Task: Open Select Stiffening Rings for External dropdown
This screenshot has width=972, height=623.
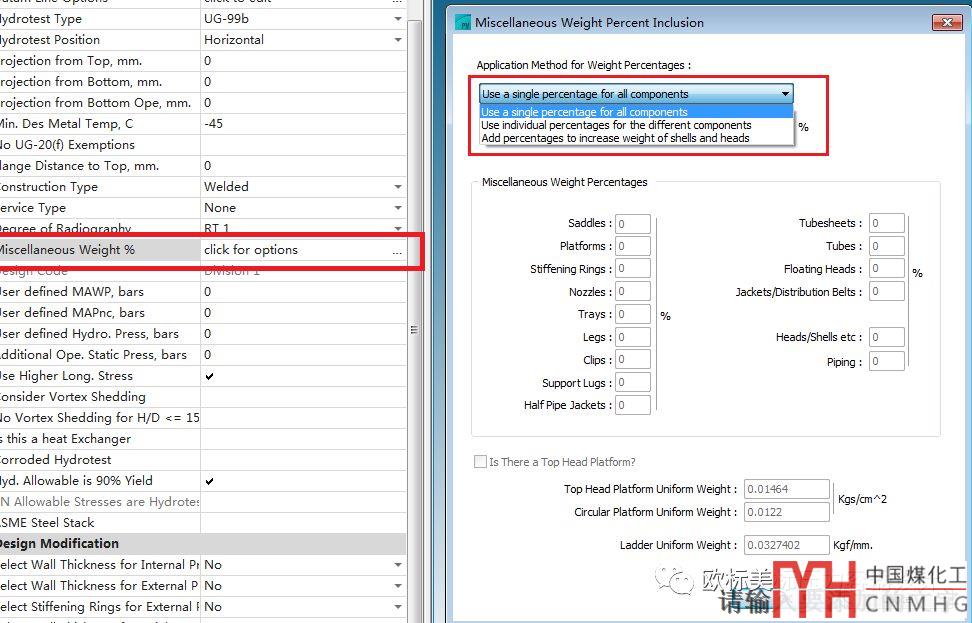Action: (x=397, y=607)
